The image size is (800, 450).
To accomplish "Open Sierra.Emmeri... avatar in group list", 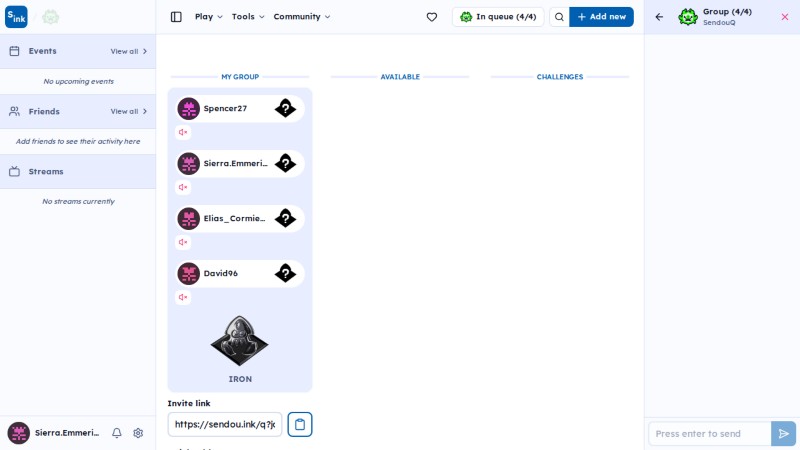I will 188,163.
